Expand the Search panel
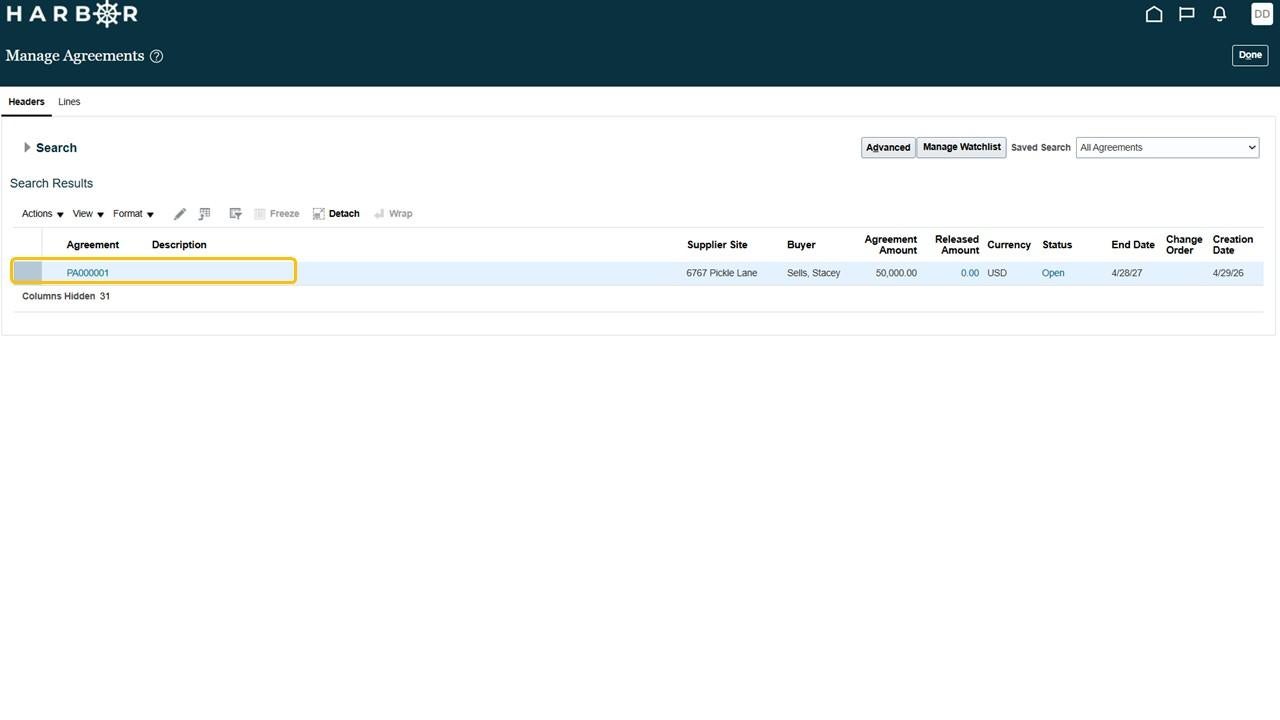This screenshot has width=1280, height=720. 27,148
